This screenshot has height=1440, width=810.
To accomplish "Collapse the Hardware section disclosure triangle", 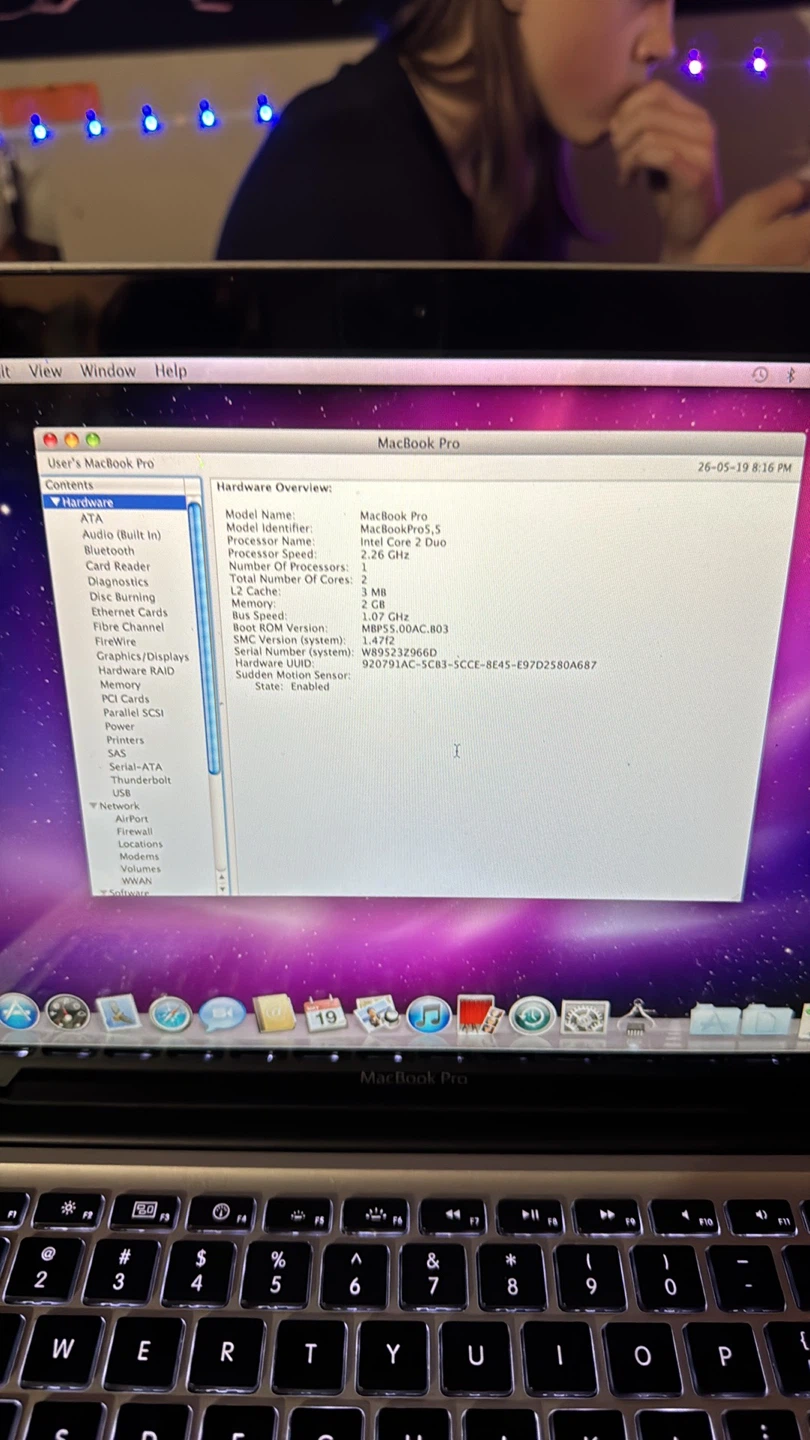I will (x=56, y=502).
